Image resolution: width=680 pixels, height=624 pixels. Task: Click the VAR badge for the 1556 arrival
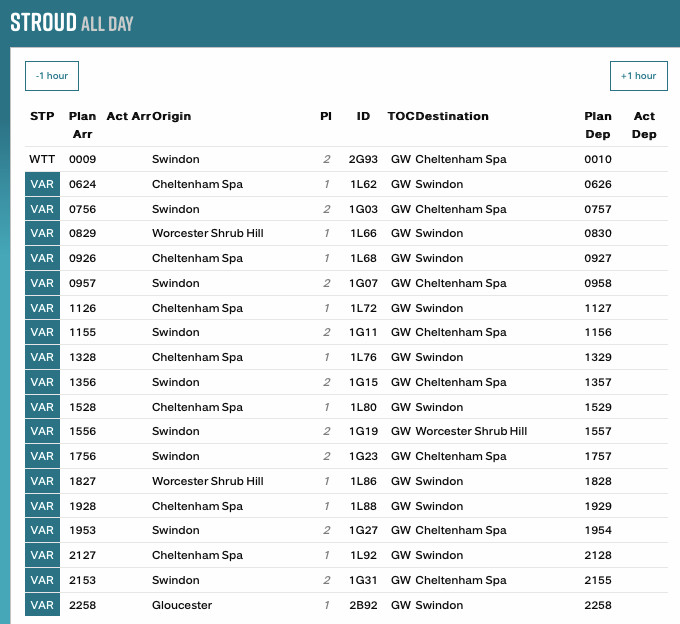[42, 432]
